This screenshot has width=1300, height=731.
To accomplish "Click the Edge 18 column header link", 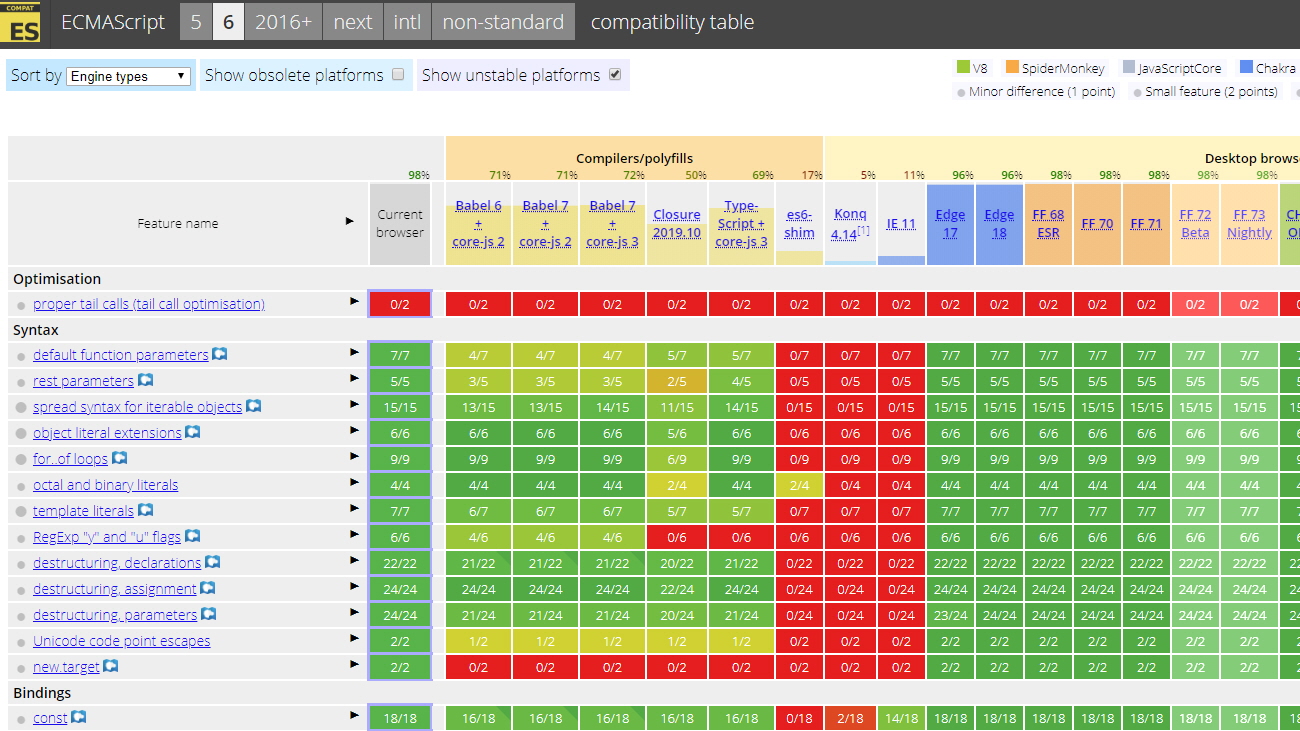I will [999, 224].
